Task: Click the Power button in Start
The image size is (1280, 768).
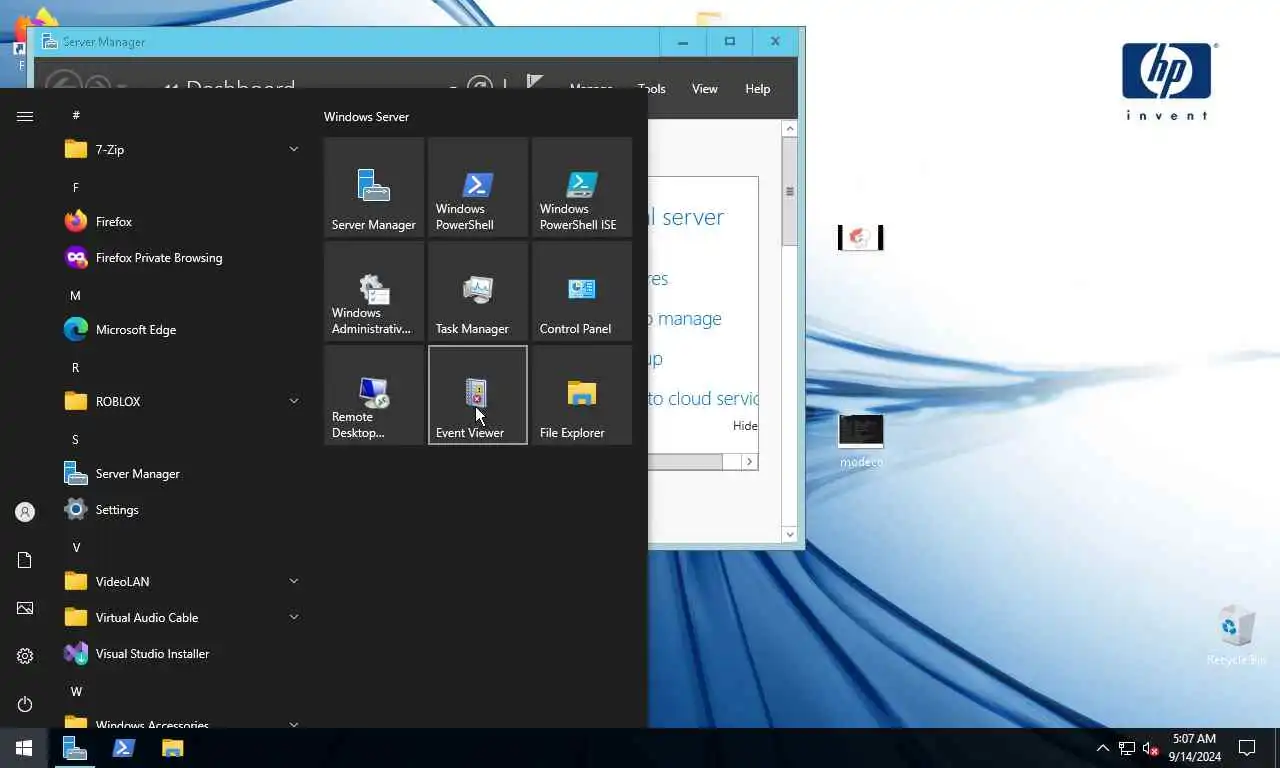Action: tap(25, 704)
